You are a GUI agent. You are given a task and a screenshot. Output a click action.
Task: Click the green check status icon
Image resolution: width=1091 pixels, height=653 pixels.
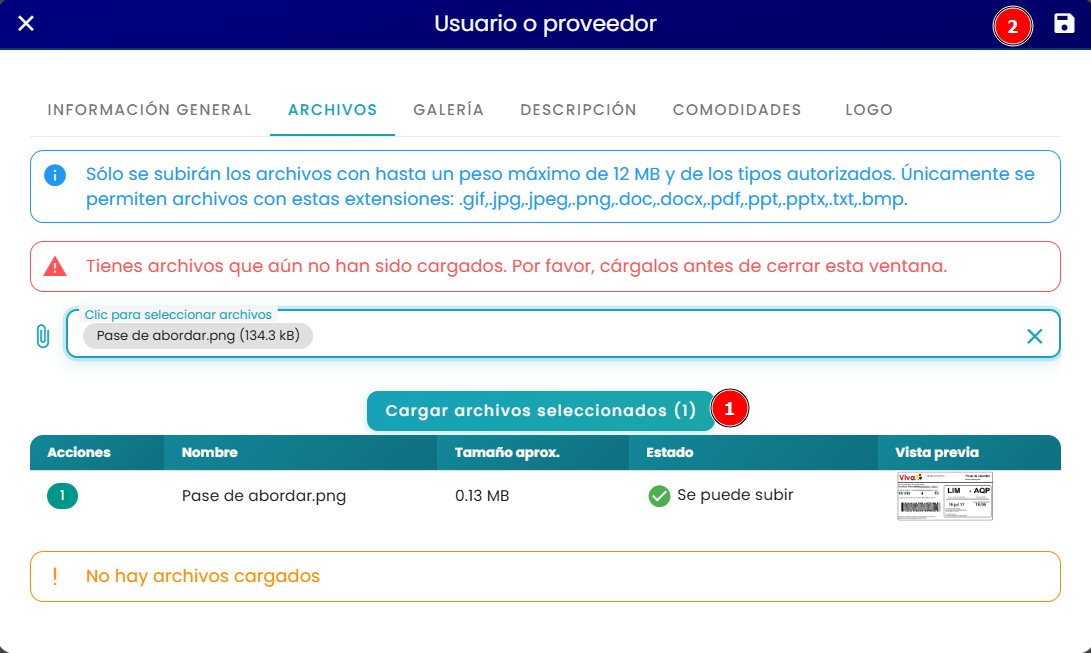point(659,496)
